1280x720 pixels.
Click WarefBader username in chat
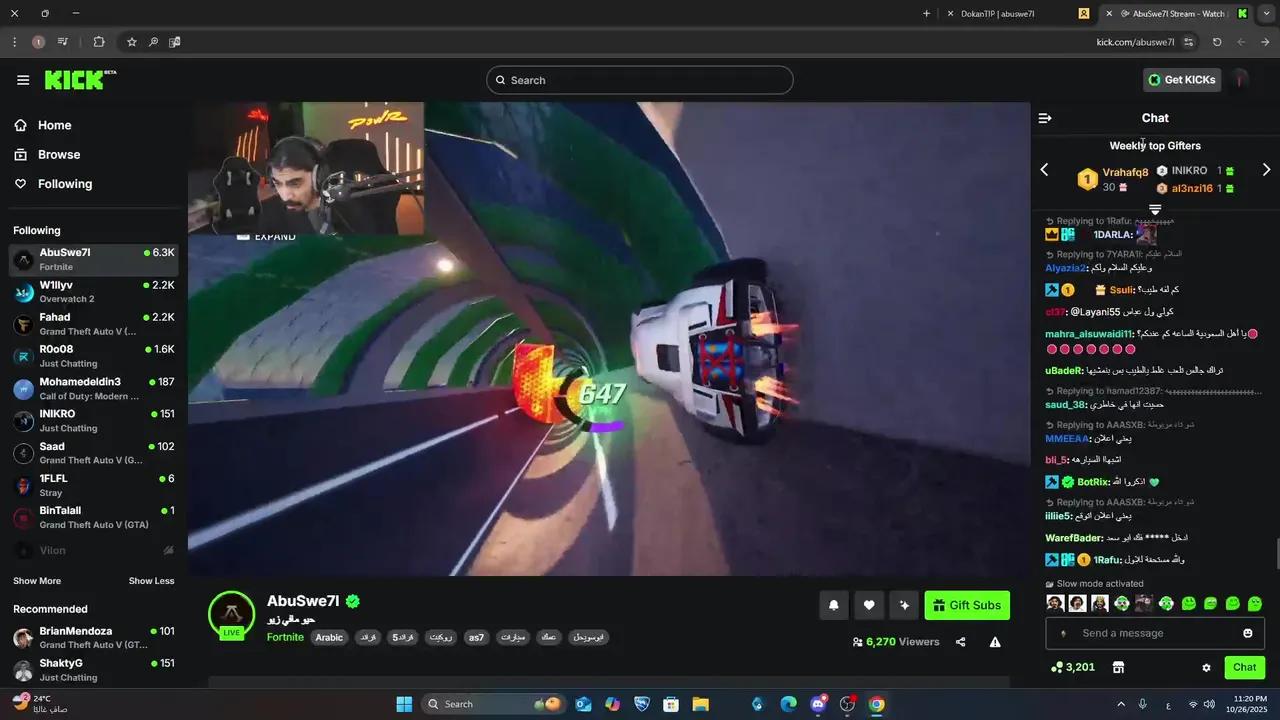coord(1074,538)
